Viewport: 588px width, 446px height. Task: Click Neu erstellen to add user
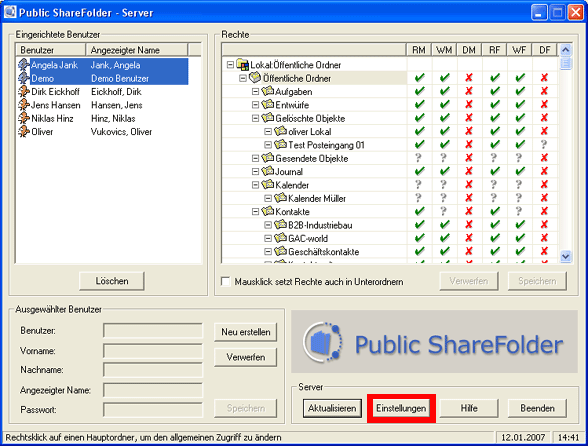coord(246,332)
